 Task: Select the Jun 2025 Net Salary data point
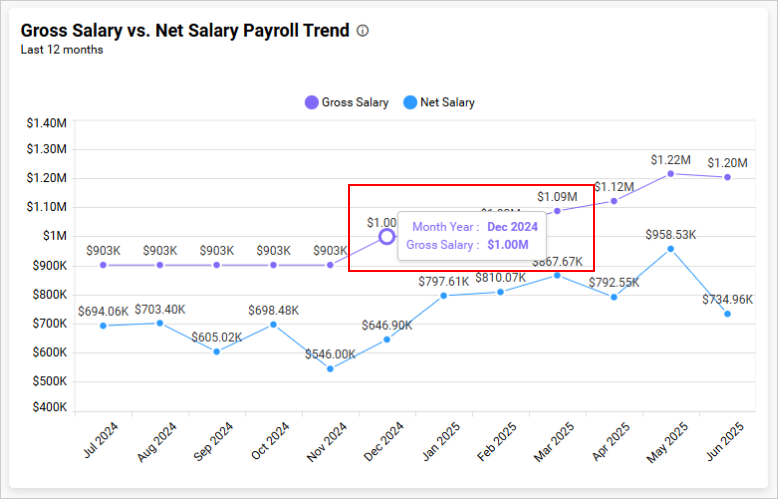pyautogui.click(x=727, y=314)
